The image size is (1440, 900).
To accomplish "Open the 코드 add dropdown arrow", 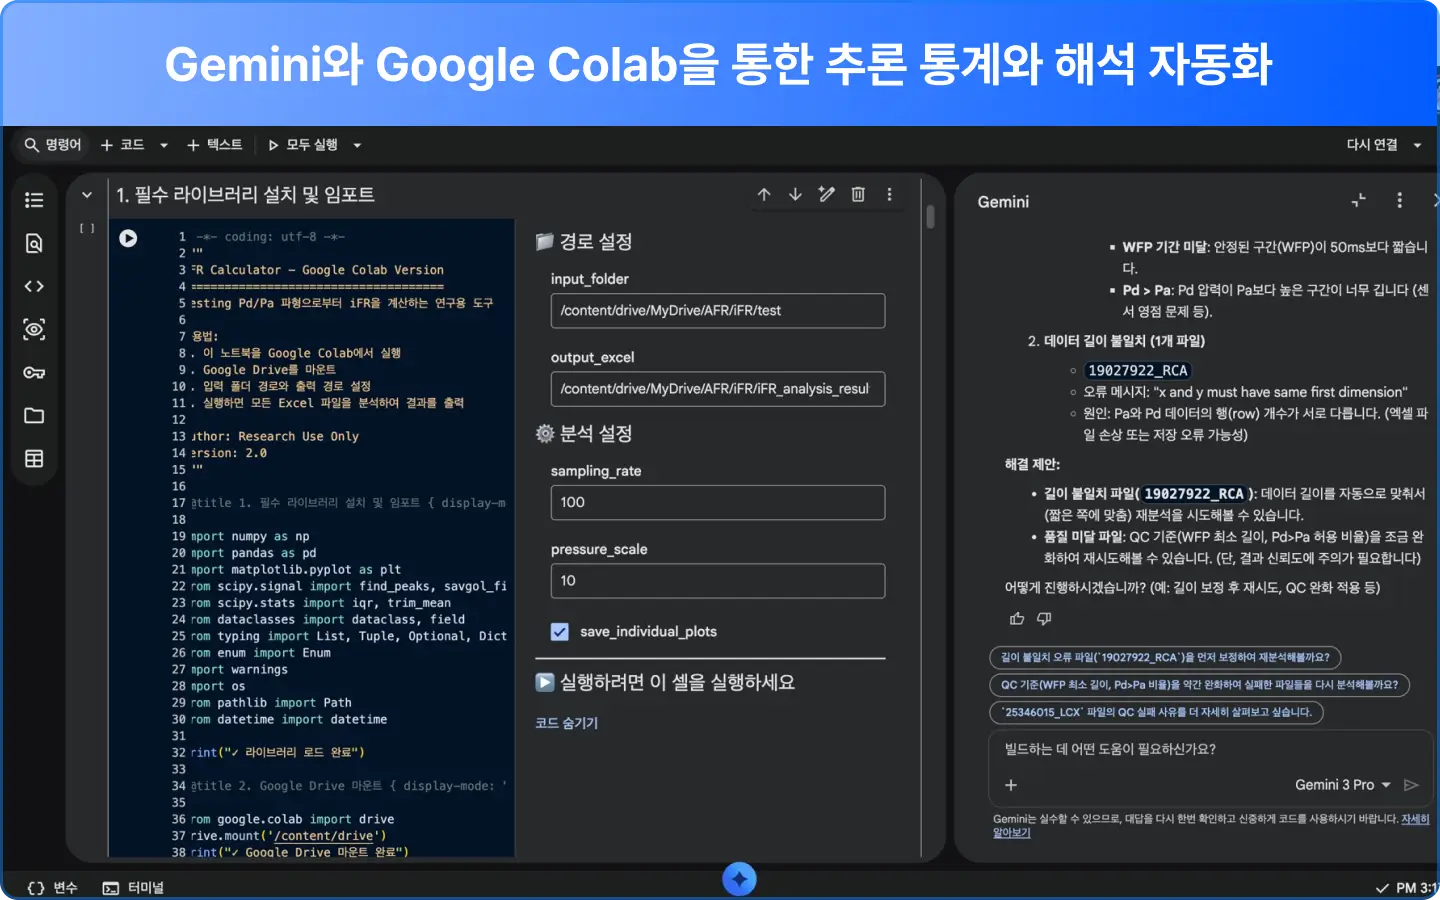I will pos(164,145).
